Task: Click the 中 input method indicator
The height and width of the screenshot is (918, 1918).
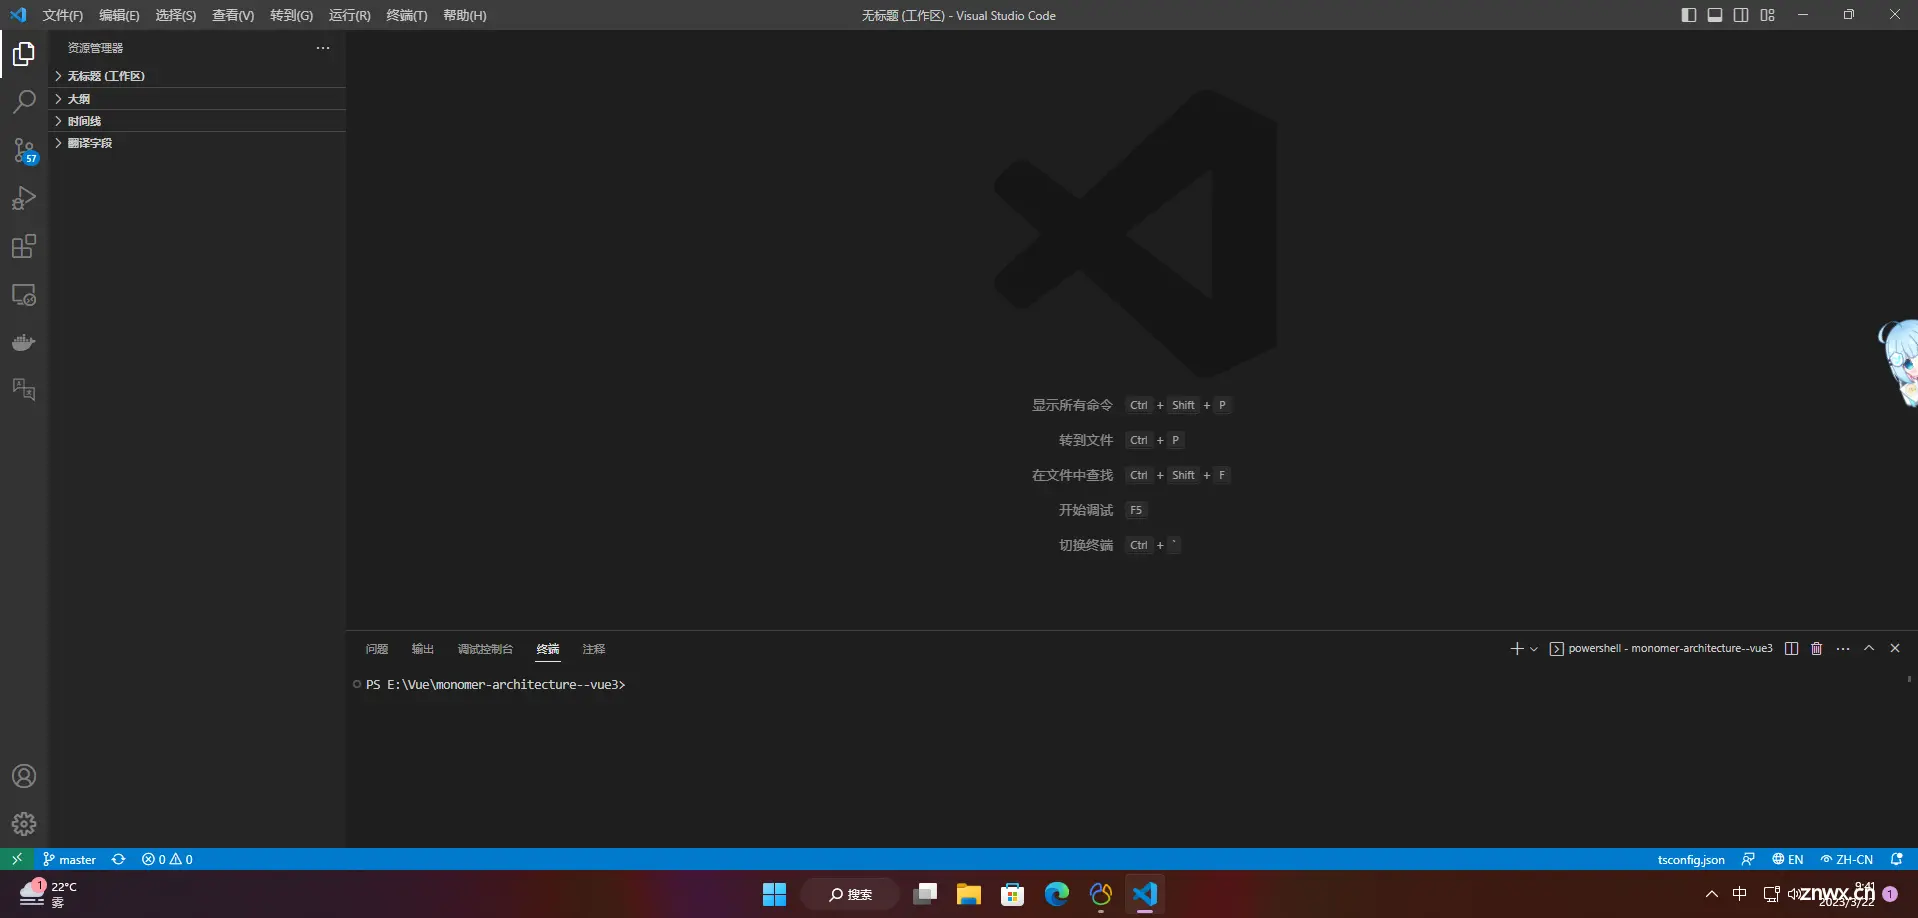Action: coord(1740,894)
